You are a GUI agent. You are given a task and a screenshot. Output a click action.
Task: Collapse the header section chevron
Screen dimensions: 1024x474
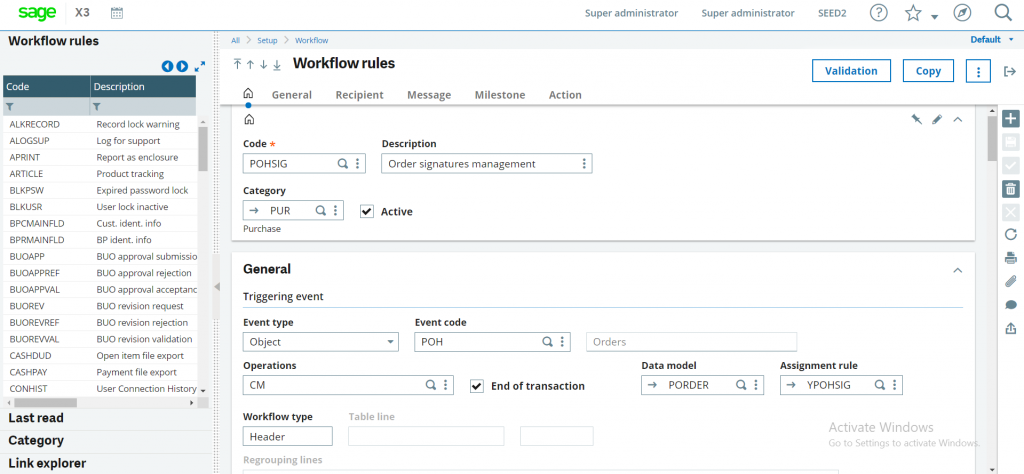[x=958, y=119]
